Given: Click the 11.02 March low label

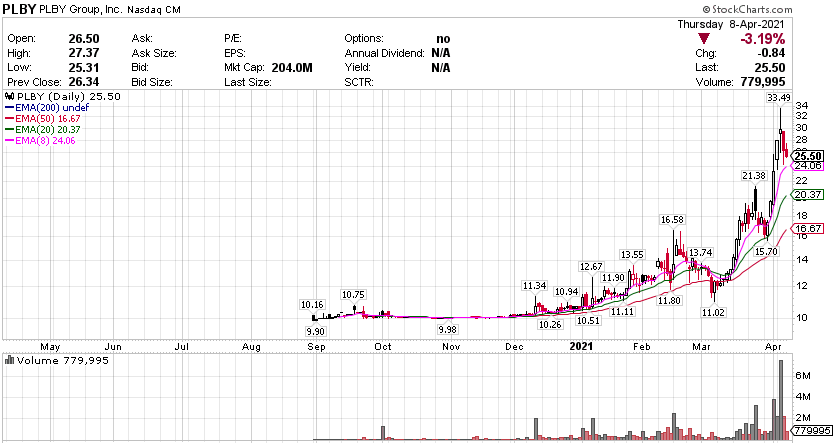Looking at the screenshot, I should tap(713, 312).
